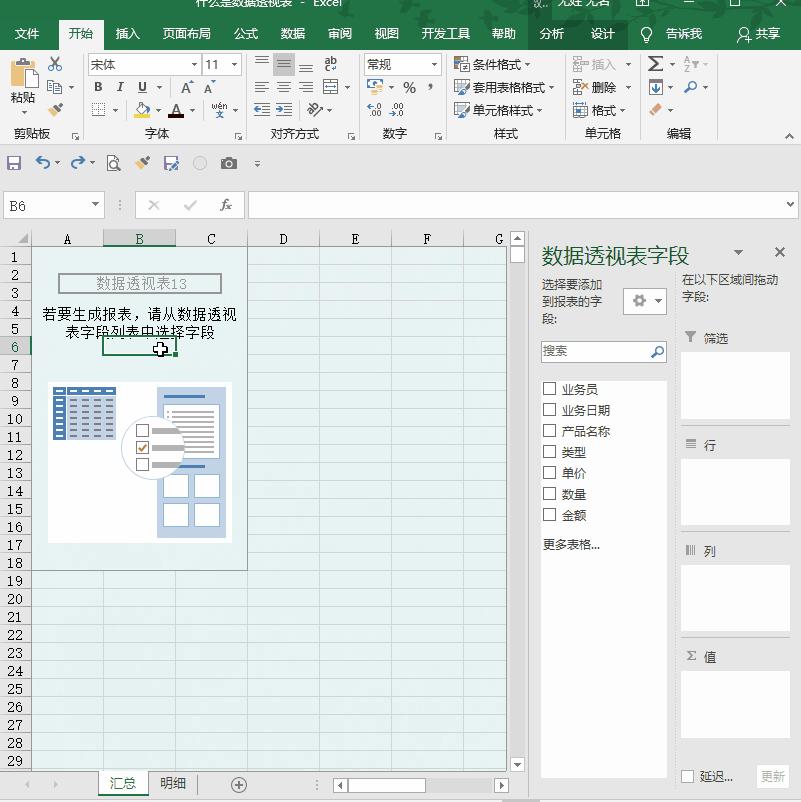Image resolution: width=801 pixels, height=802 pixels.
Task: Expand the Undo history dropdown arrow
Action: pos(55,162)
